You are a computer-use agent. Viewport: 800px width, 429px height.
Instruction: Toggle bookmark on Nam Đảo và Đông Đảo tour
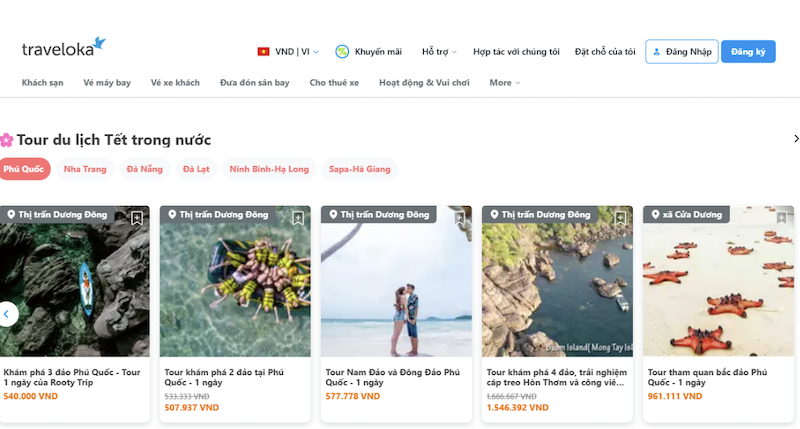[459, 218]
